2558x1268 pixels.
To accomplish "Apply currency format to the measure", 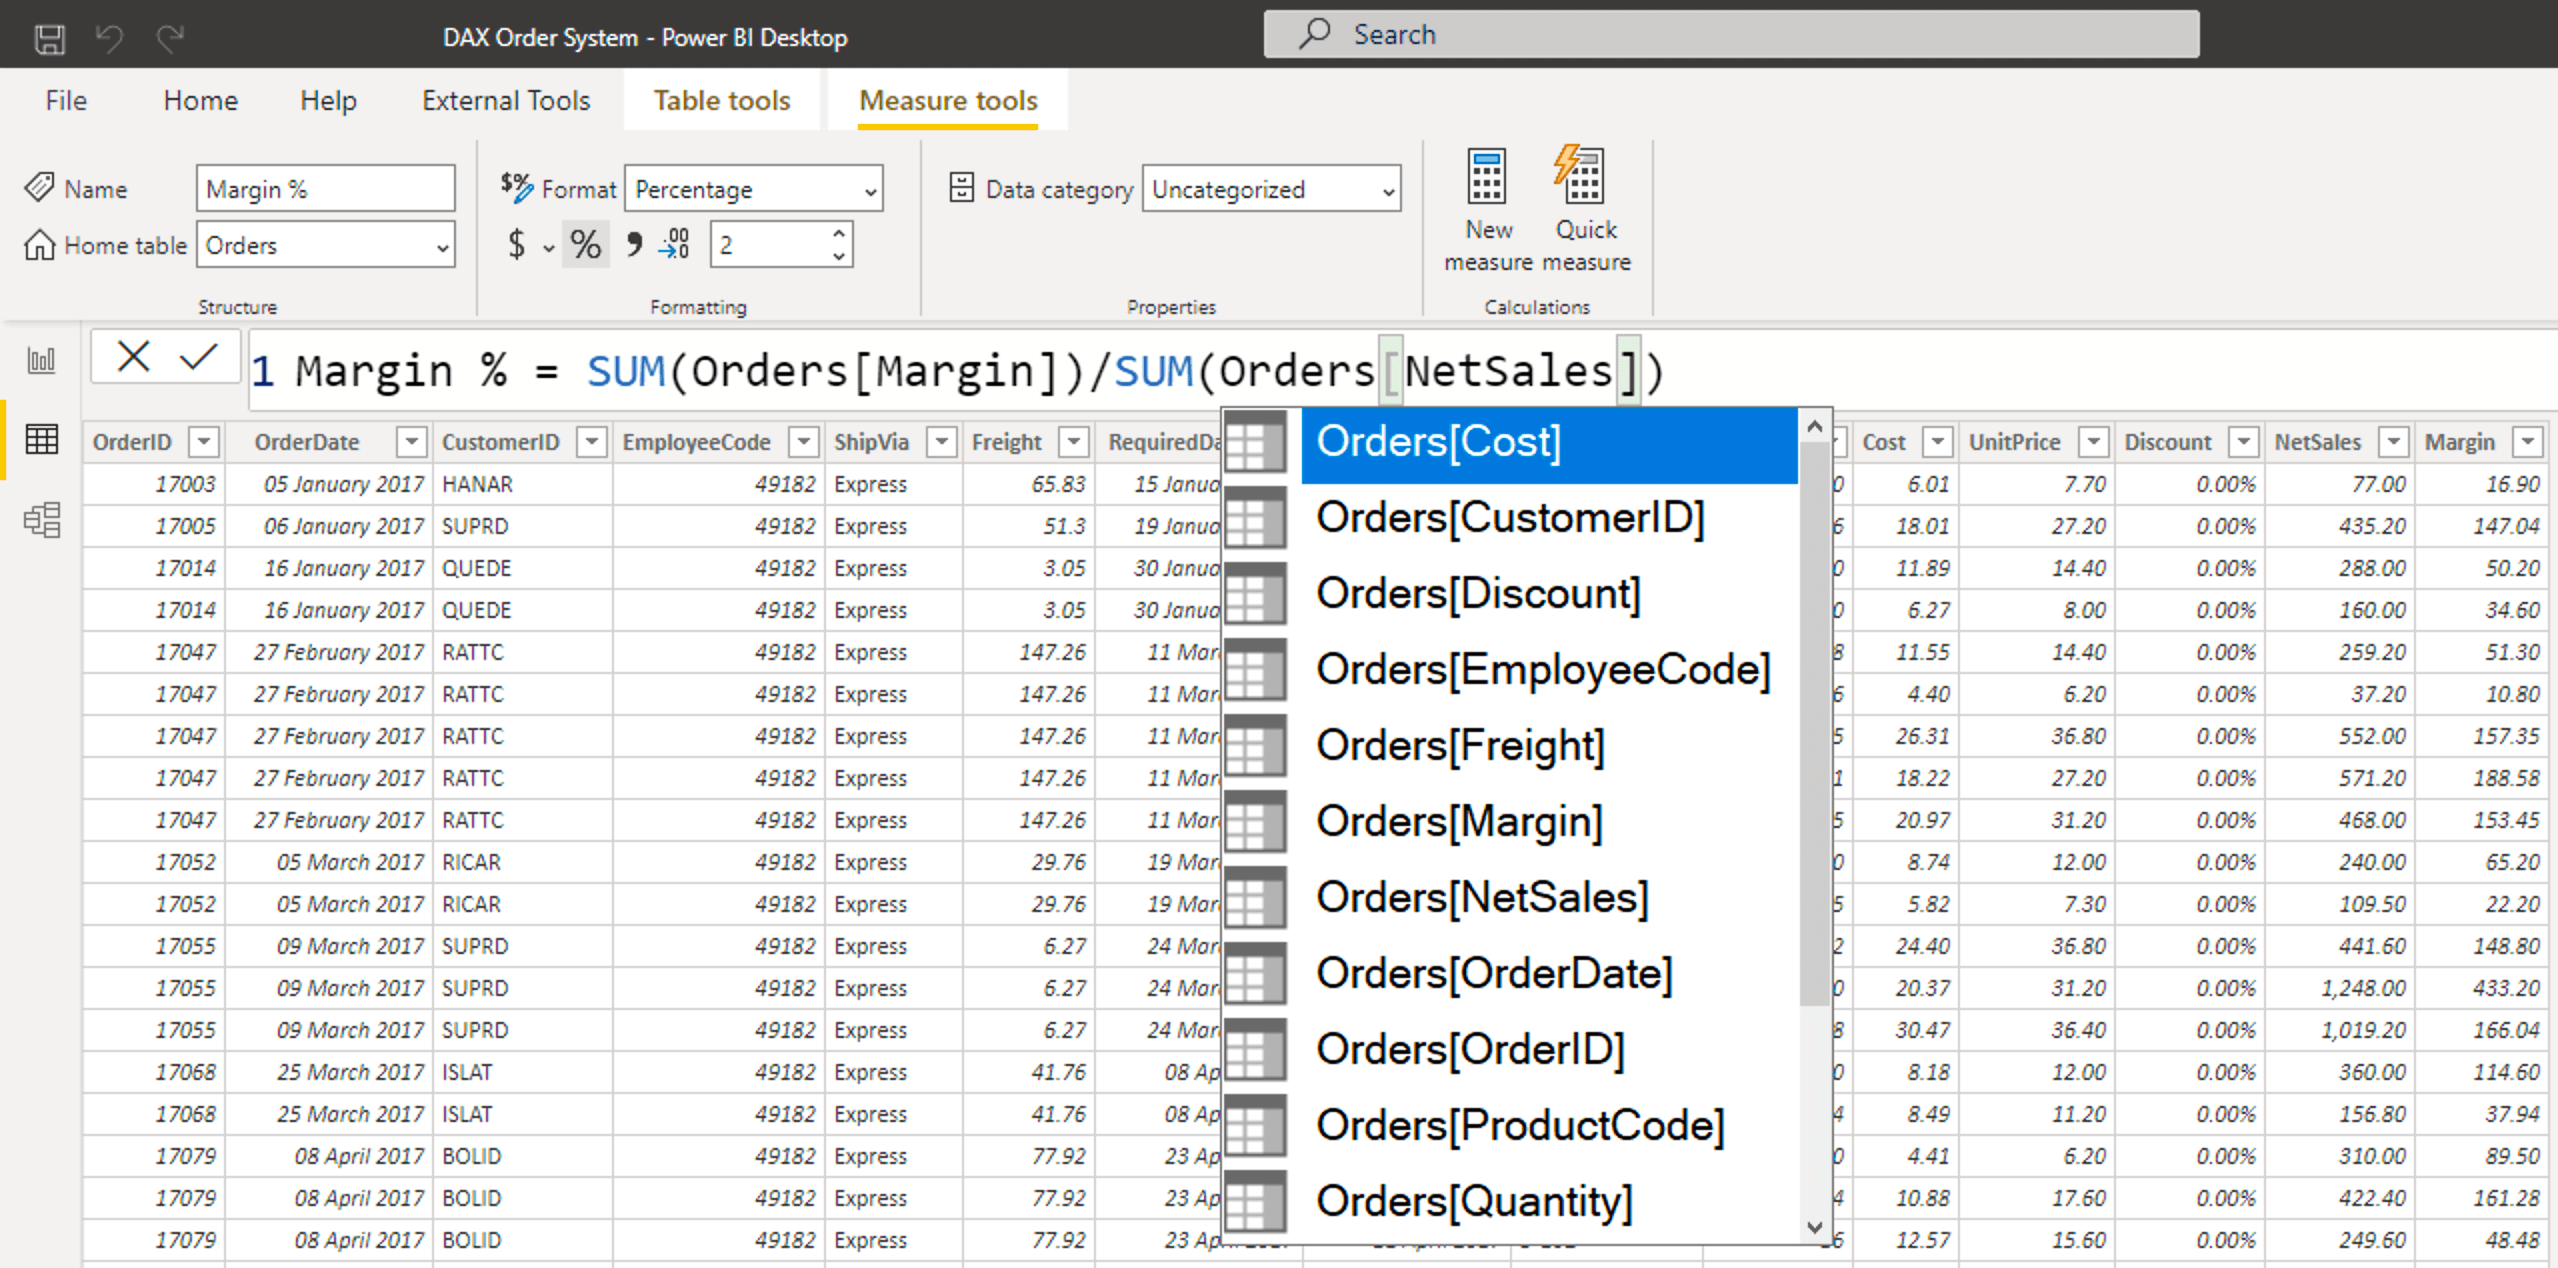I will (518, 243).
